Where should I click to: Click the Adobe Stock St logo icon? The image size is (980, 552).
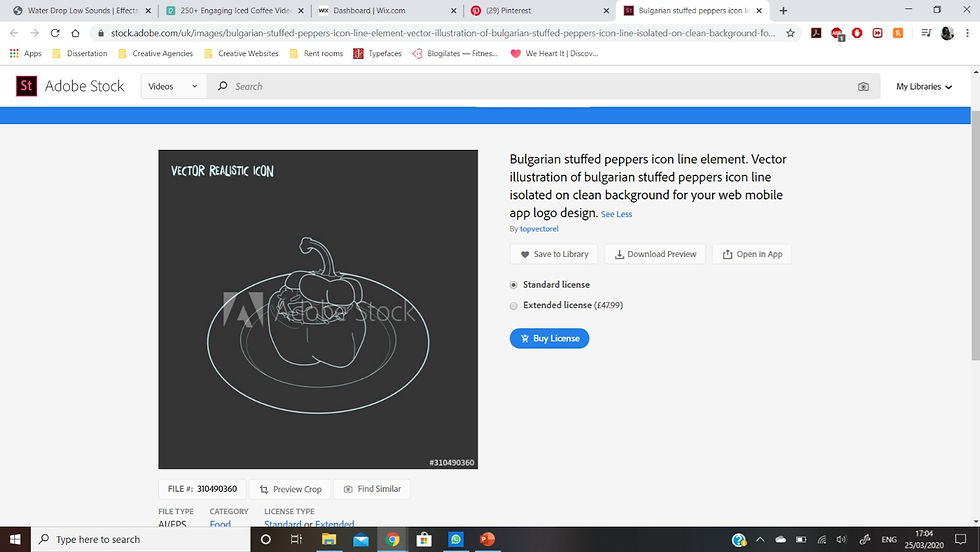point(26,86)
